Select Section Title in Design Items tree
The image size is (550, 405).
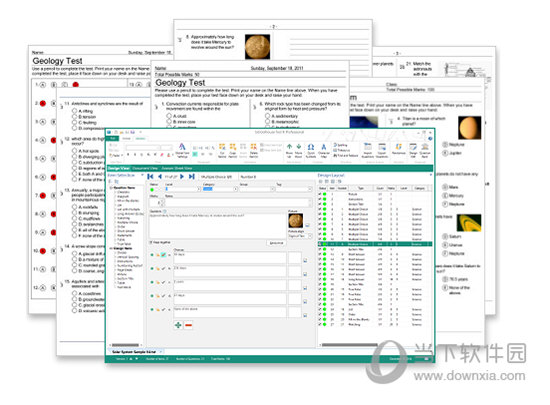coord(125,278)
